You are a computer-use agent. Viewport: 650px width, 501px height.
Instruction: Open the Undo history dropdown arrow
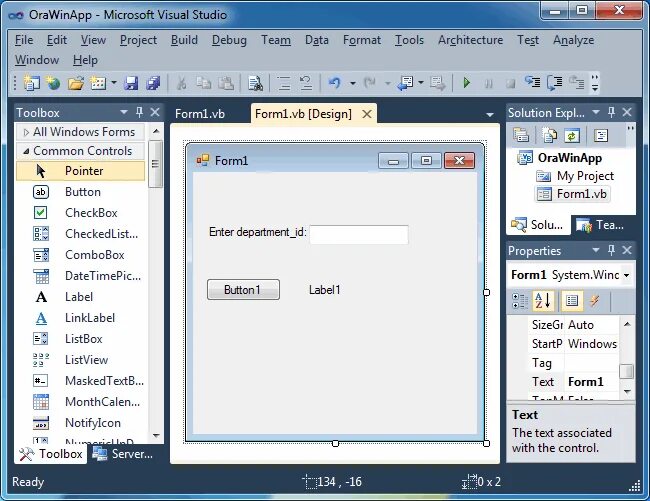click(352, 83)
